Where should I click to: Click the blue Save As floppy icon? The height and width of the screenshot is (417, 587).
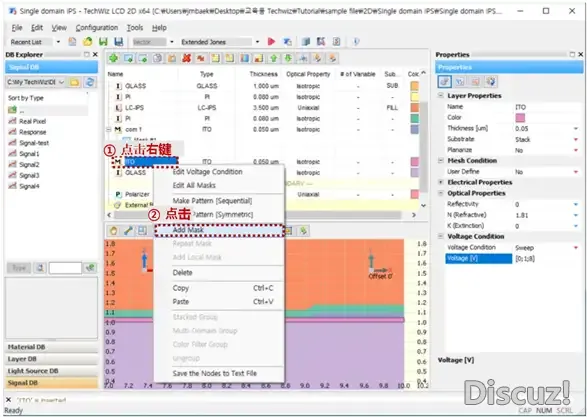119,42
